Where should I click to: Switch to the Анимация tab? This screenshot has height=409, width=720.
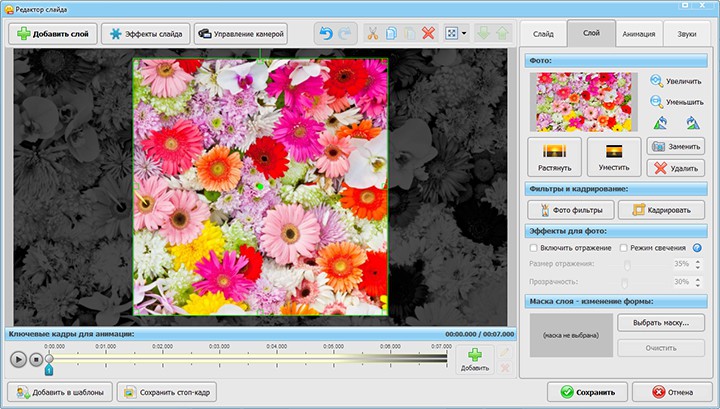[x=639, y=34]
